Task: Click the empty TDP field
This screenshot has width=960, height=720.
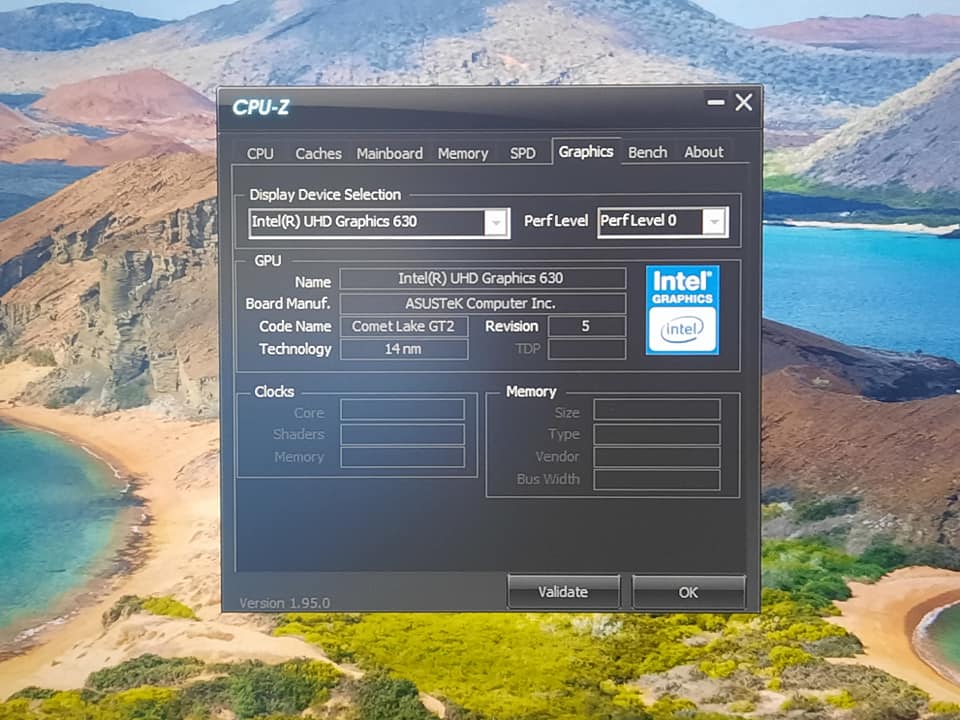Action: coord(587,349)
